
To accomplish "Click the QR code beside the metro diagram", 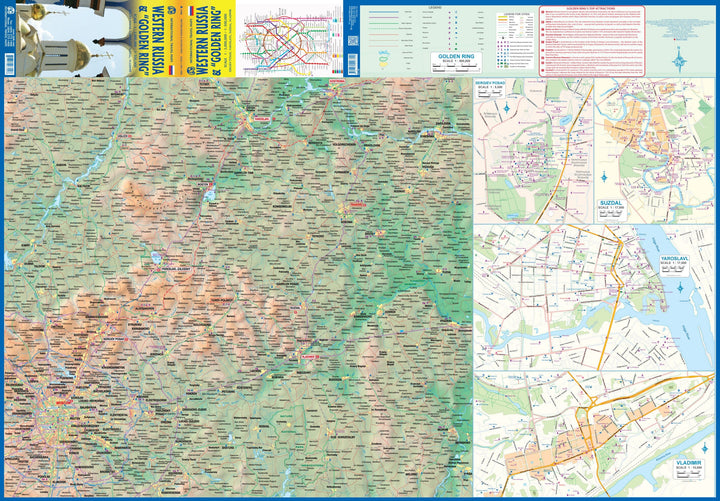I will [352, 41].
